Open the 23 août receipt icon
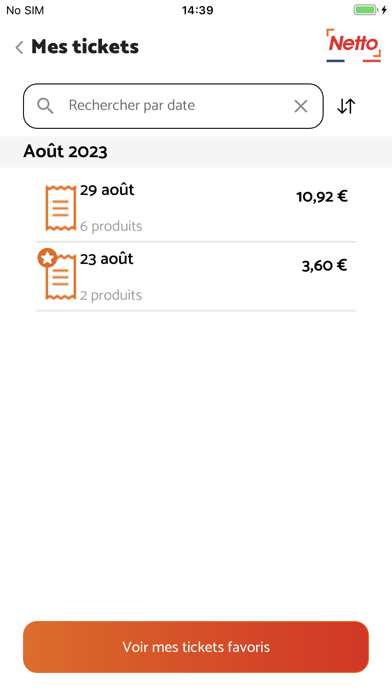Screen dimensions: 392x696 tap(60, 277)
